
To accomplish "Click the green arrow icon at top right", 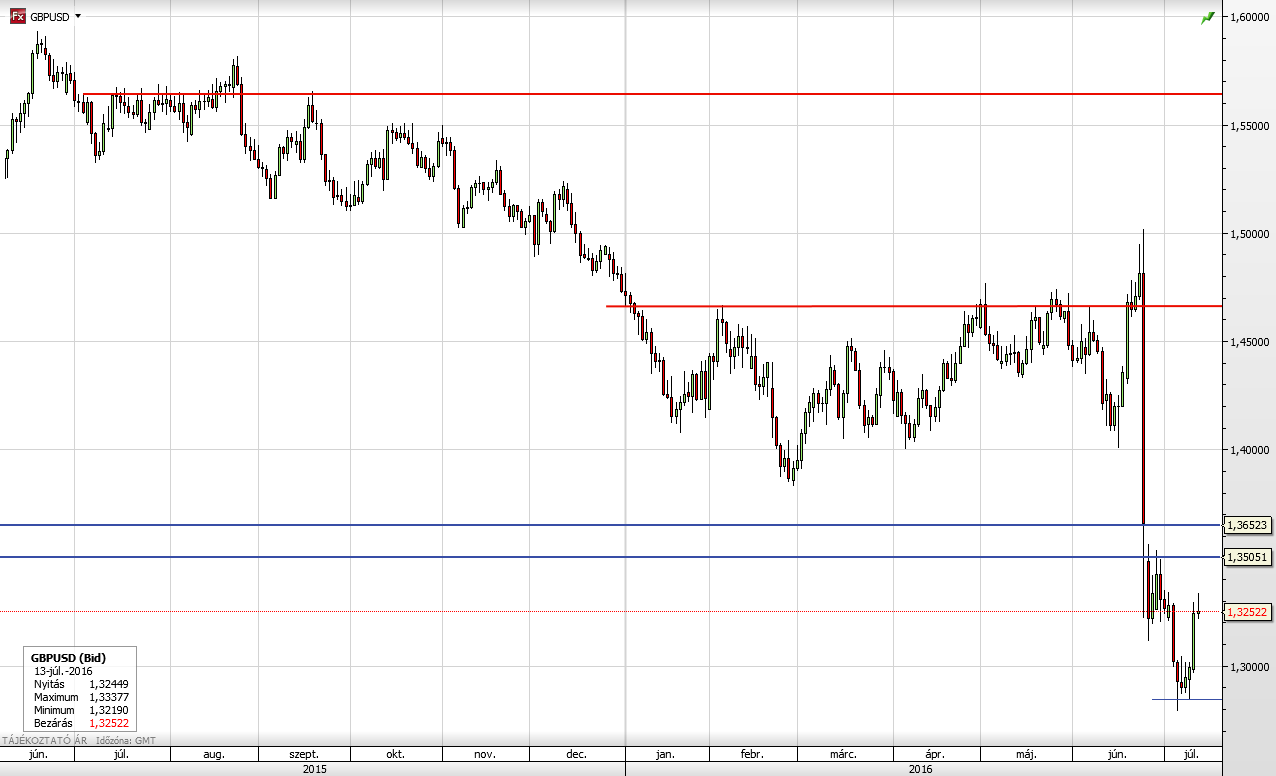I will click(1207, 17).
